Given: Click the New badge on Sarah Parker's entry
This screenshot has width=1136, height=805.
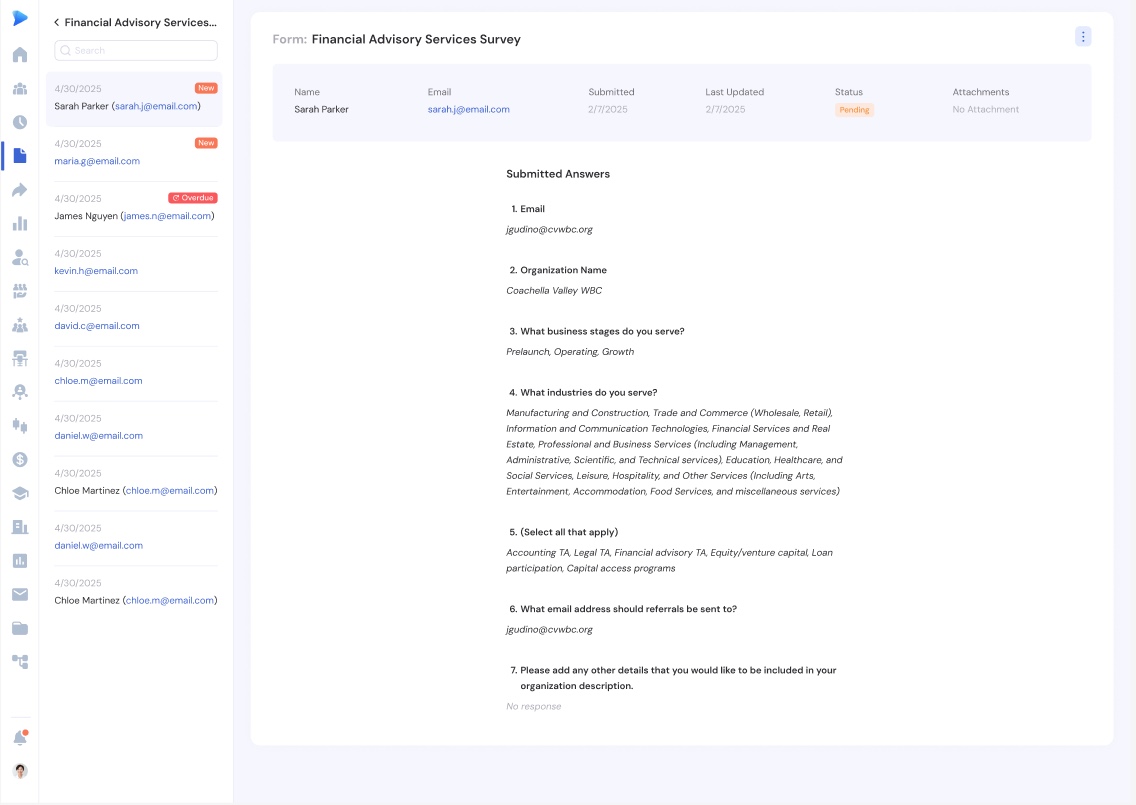Looking at the screenshot, I should point(205,87).
